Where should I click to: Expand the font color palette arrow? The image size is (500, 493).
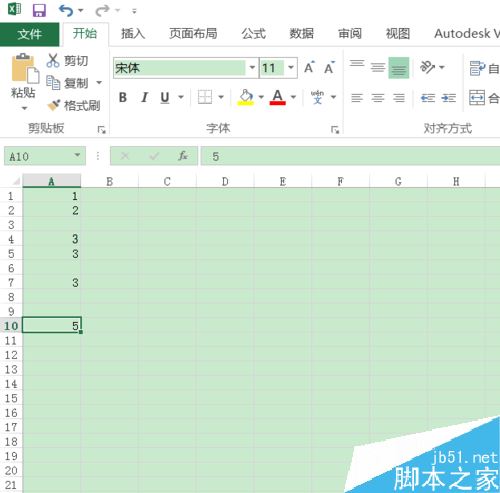293,97
